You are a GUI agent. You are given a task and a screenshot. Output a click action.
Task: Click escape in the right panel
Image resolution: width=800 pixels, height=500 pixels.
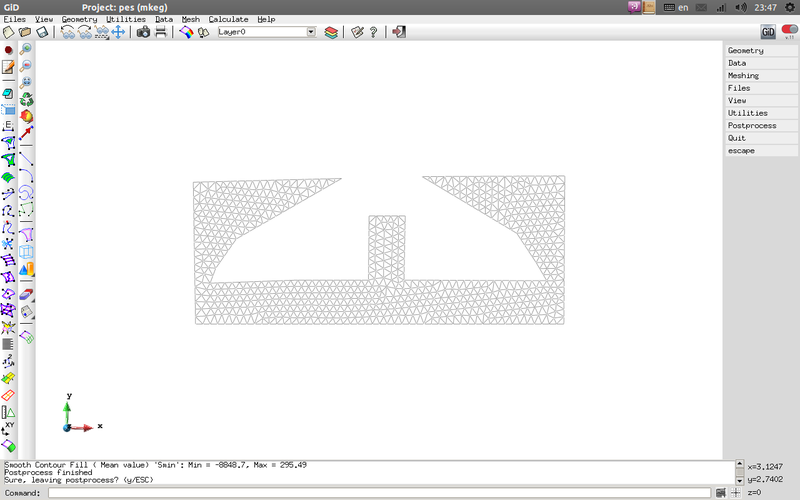[761, 151]
